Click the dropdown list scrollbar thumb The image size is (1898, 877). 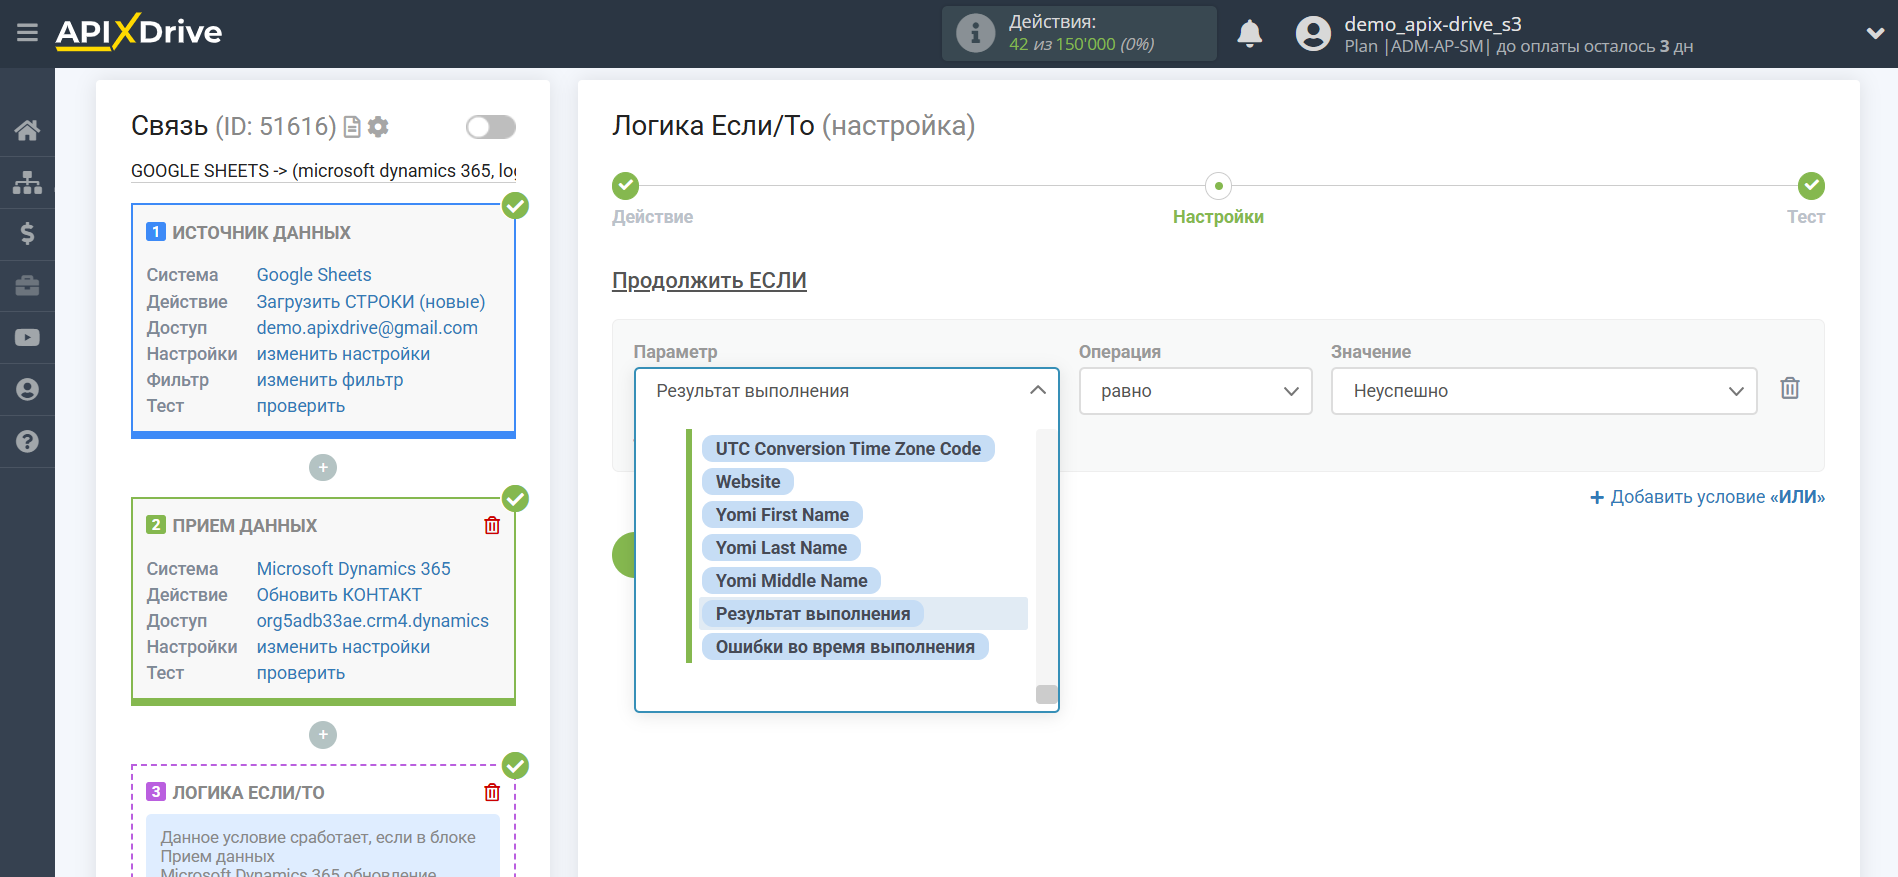coord(1047,694)
